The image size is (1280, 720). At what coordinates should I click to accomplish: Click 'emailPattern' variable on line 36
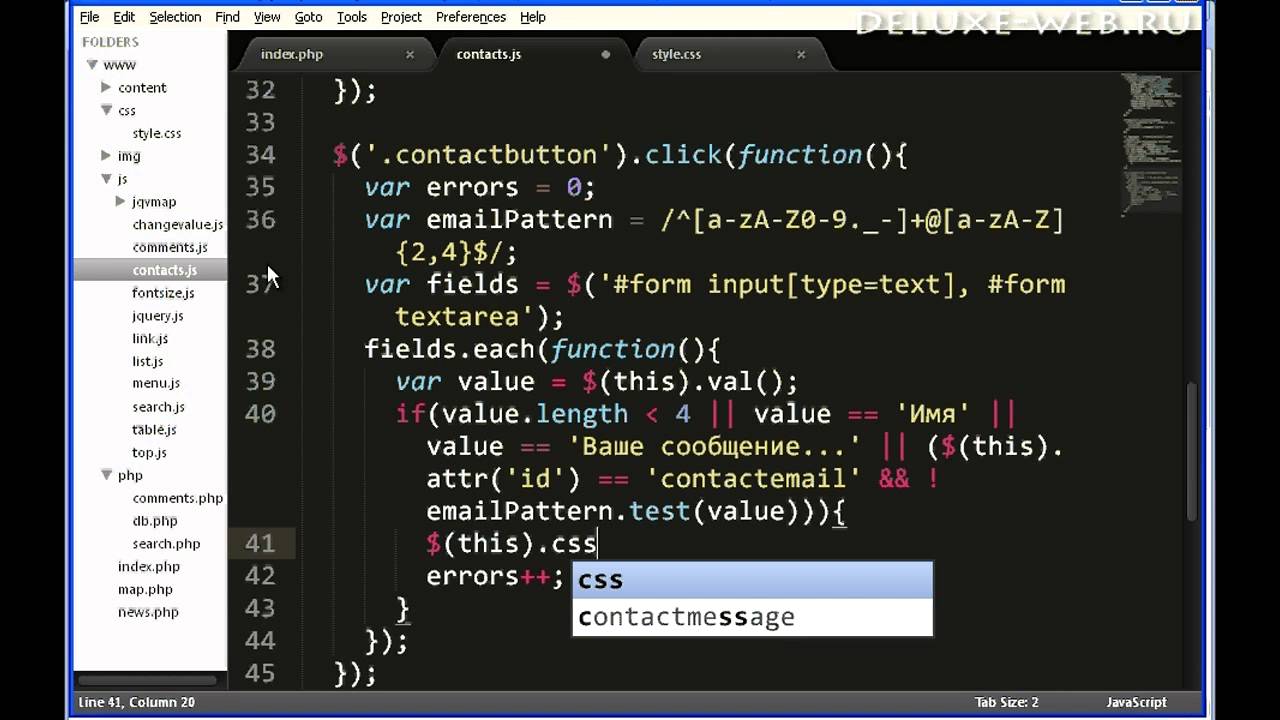pyautogui.click(x=519, y=220)
